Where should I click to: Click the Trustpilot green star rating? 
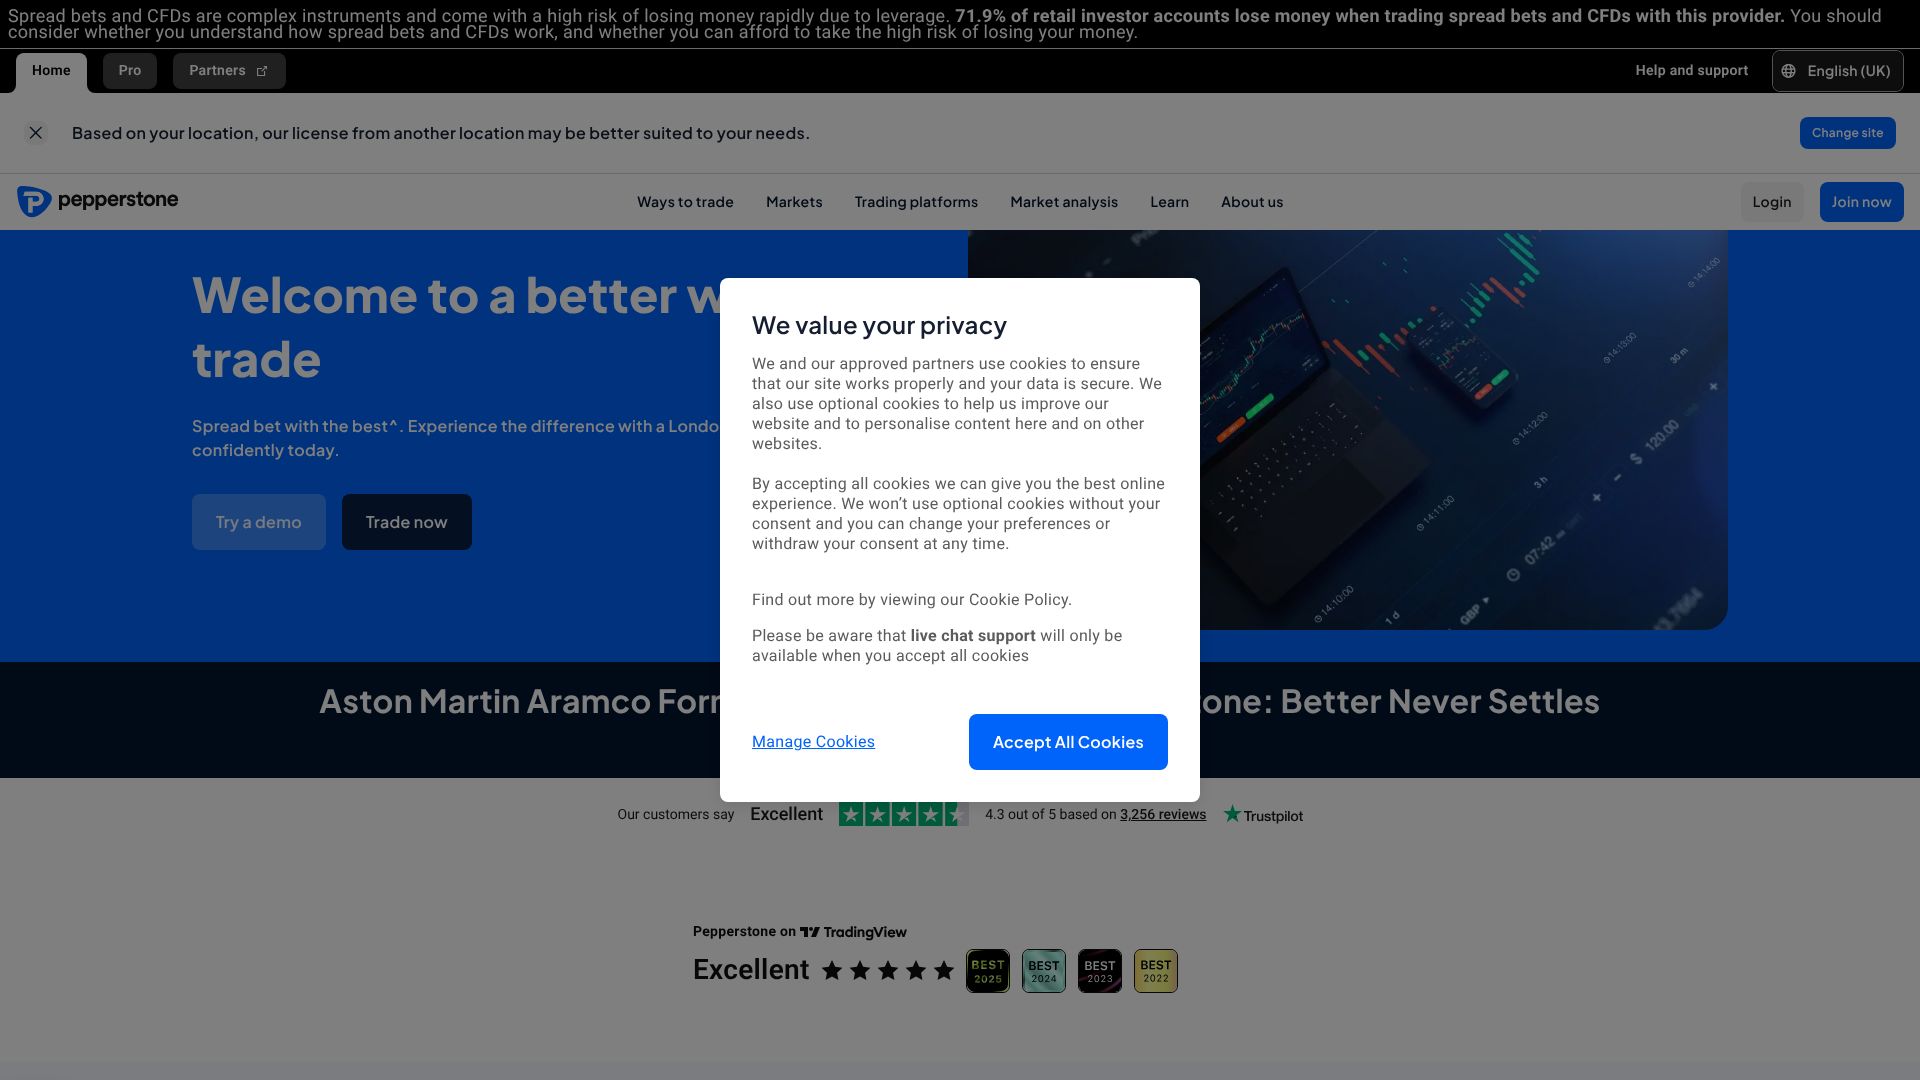[903, 815]
